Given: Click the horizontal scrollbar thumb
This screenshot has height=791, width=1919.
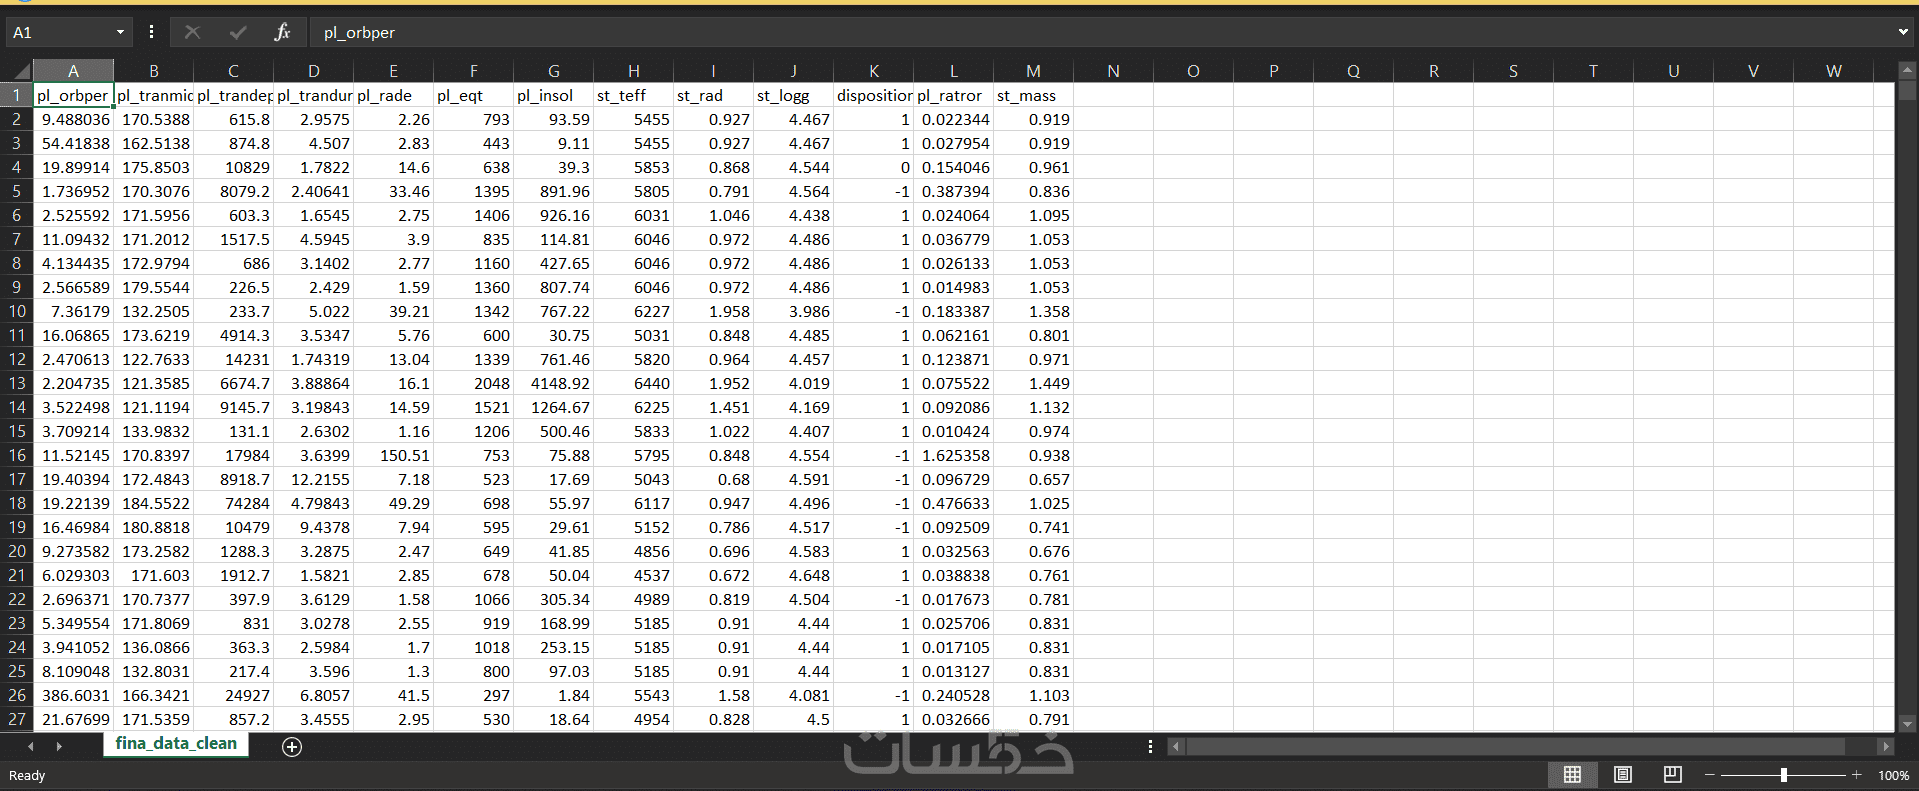Looking at the screenshot, I should coord(1515,746).
